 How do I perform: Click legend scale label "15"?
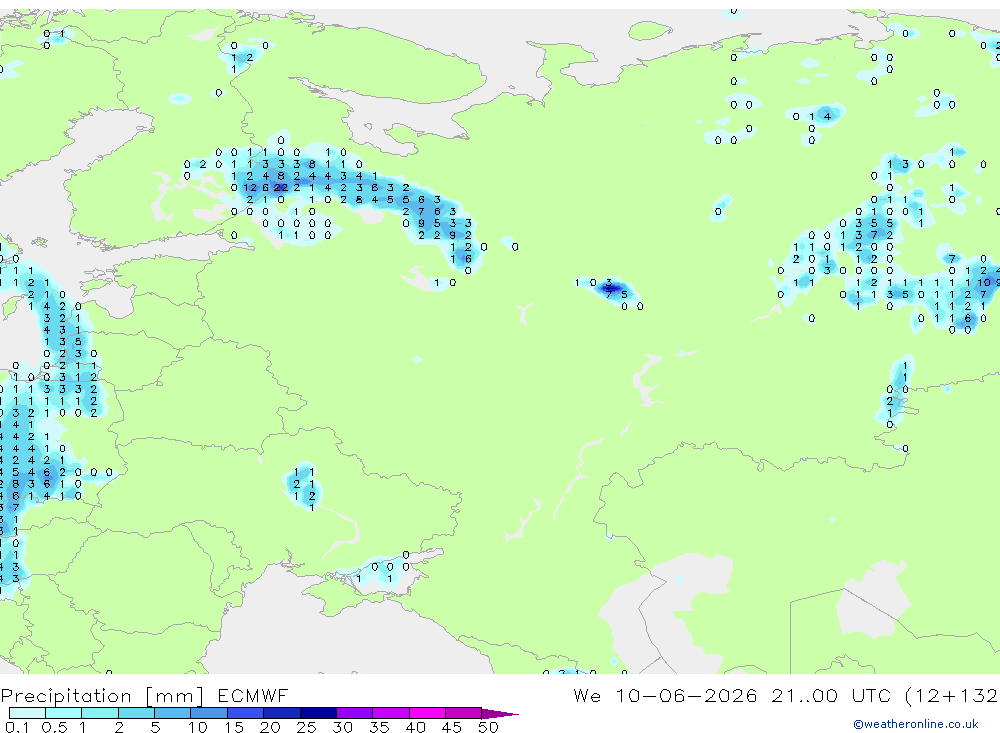233,727
